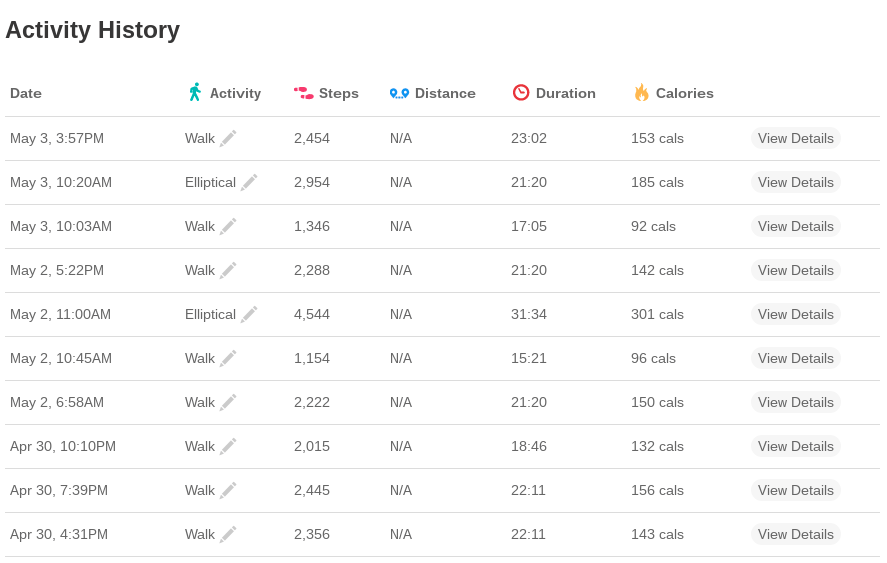This screenshot has height=563, width=887.
Task: Click pencil icon for Apr 30, 4:31PM walk
Action: pyautogui.click(x=228, y=534)
